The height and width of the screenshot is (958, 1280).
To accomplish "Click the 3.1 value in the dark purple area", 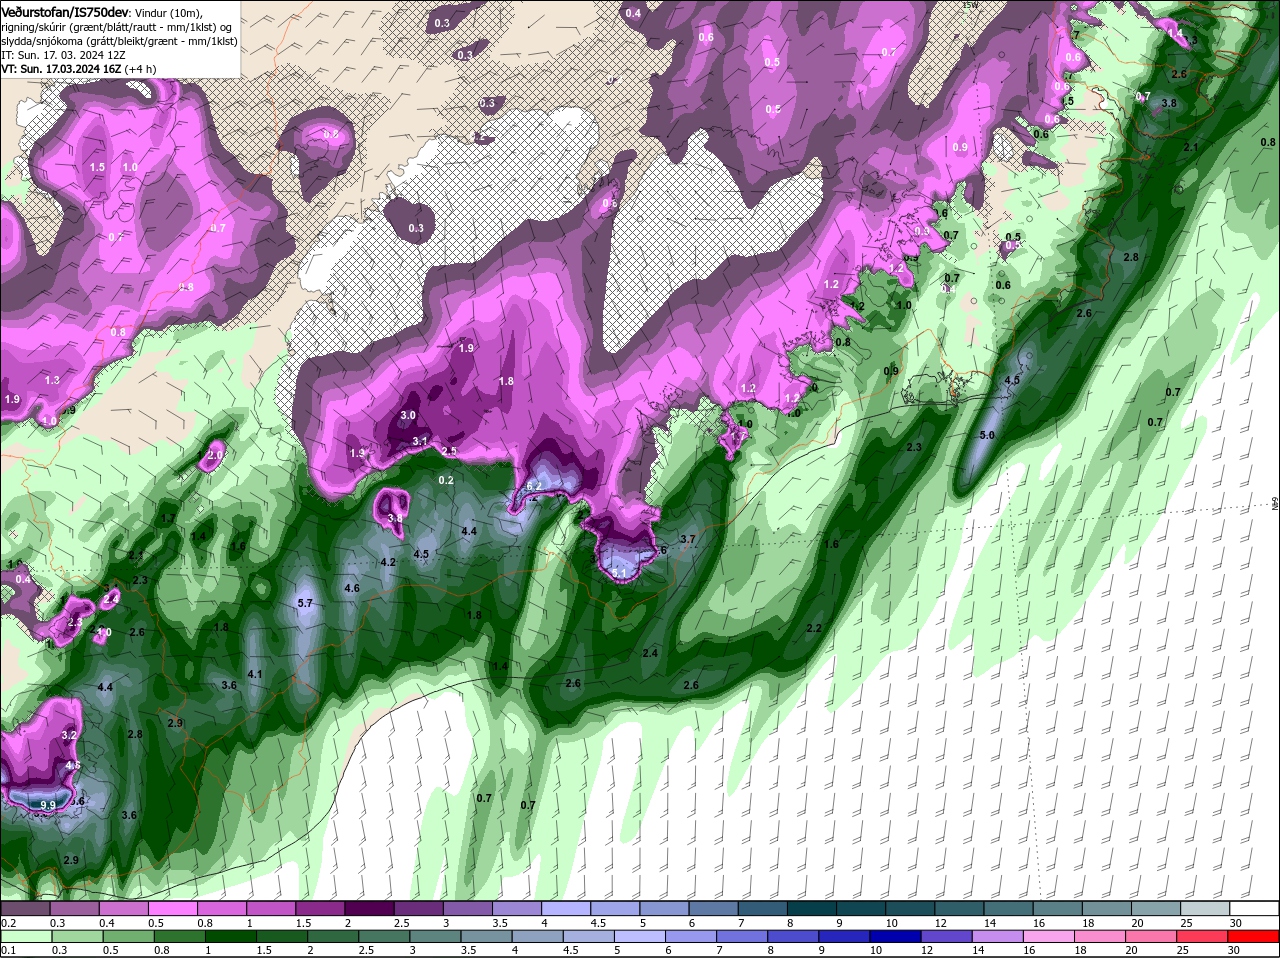I will click(421, 441).
